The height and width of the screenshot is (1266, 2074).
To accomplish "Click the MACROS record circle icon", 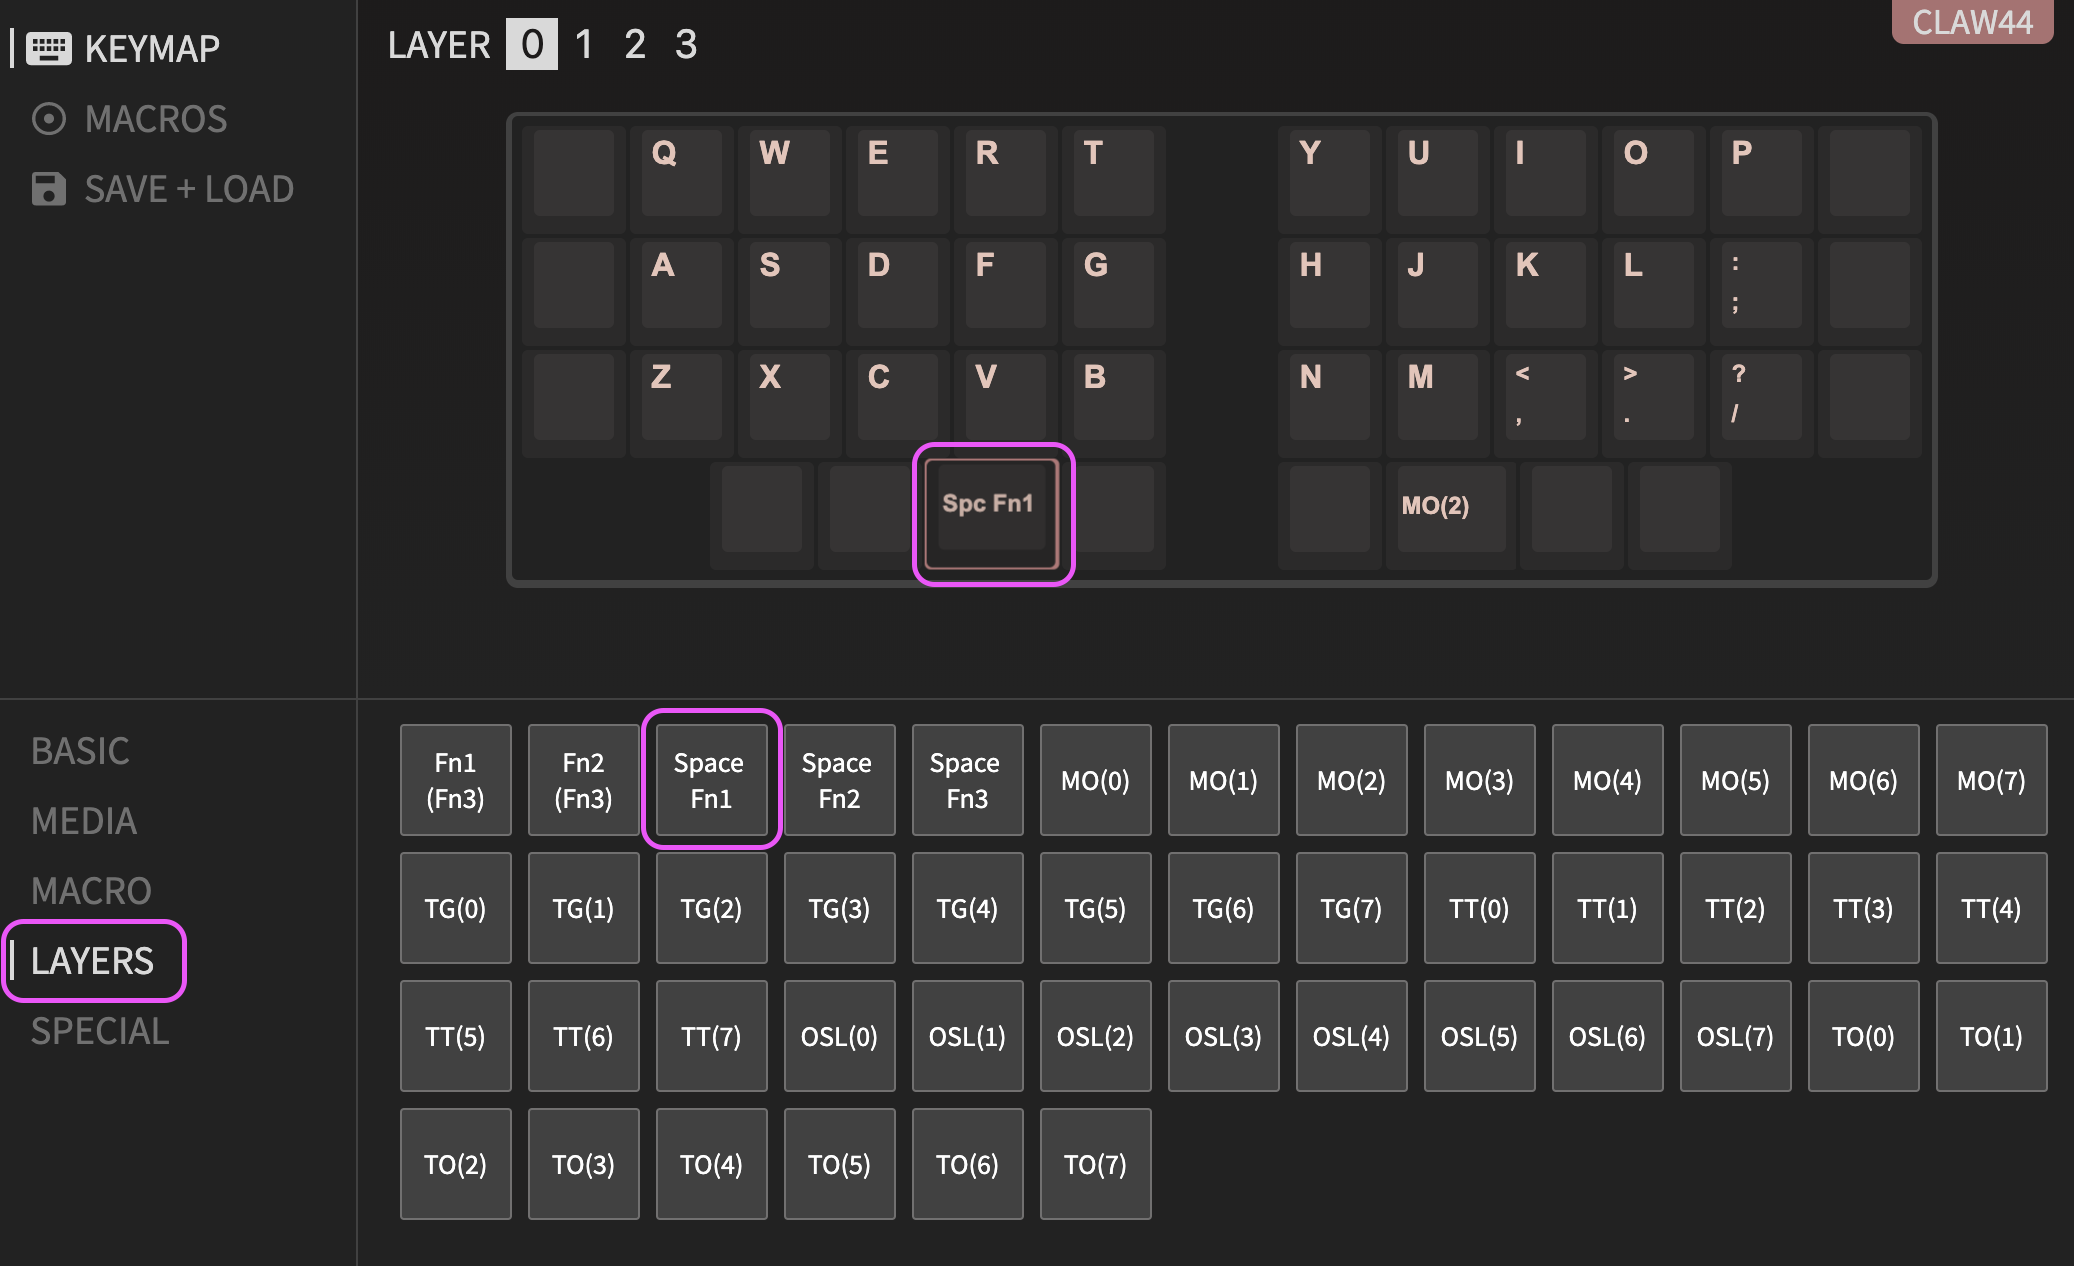I will 48,119.
